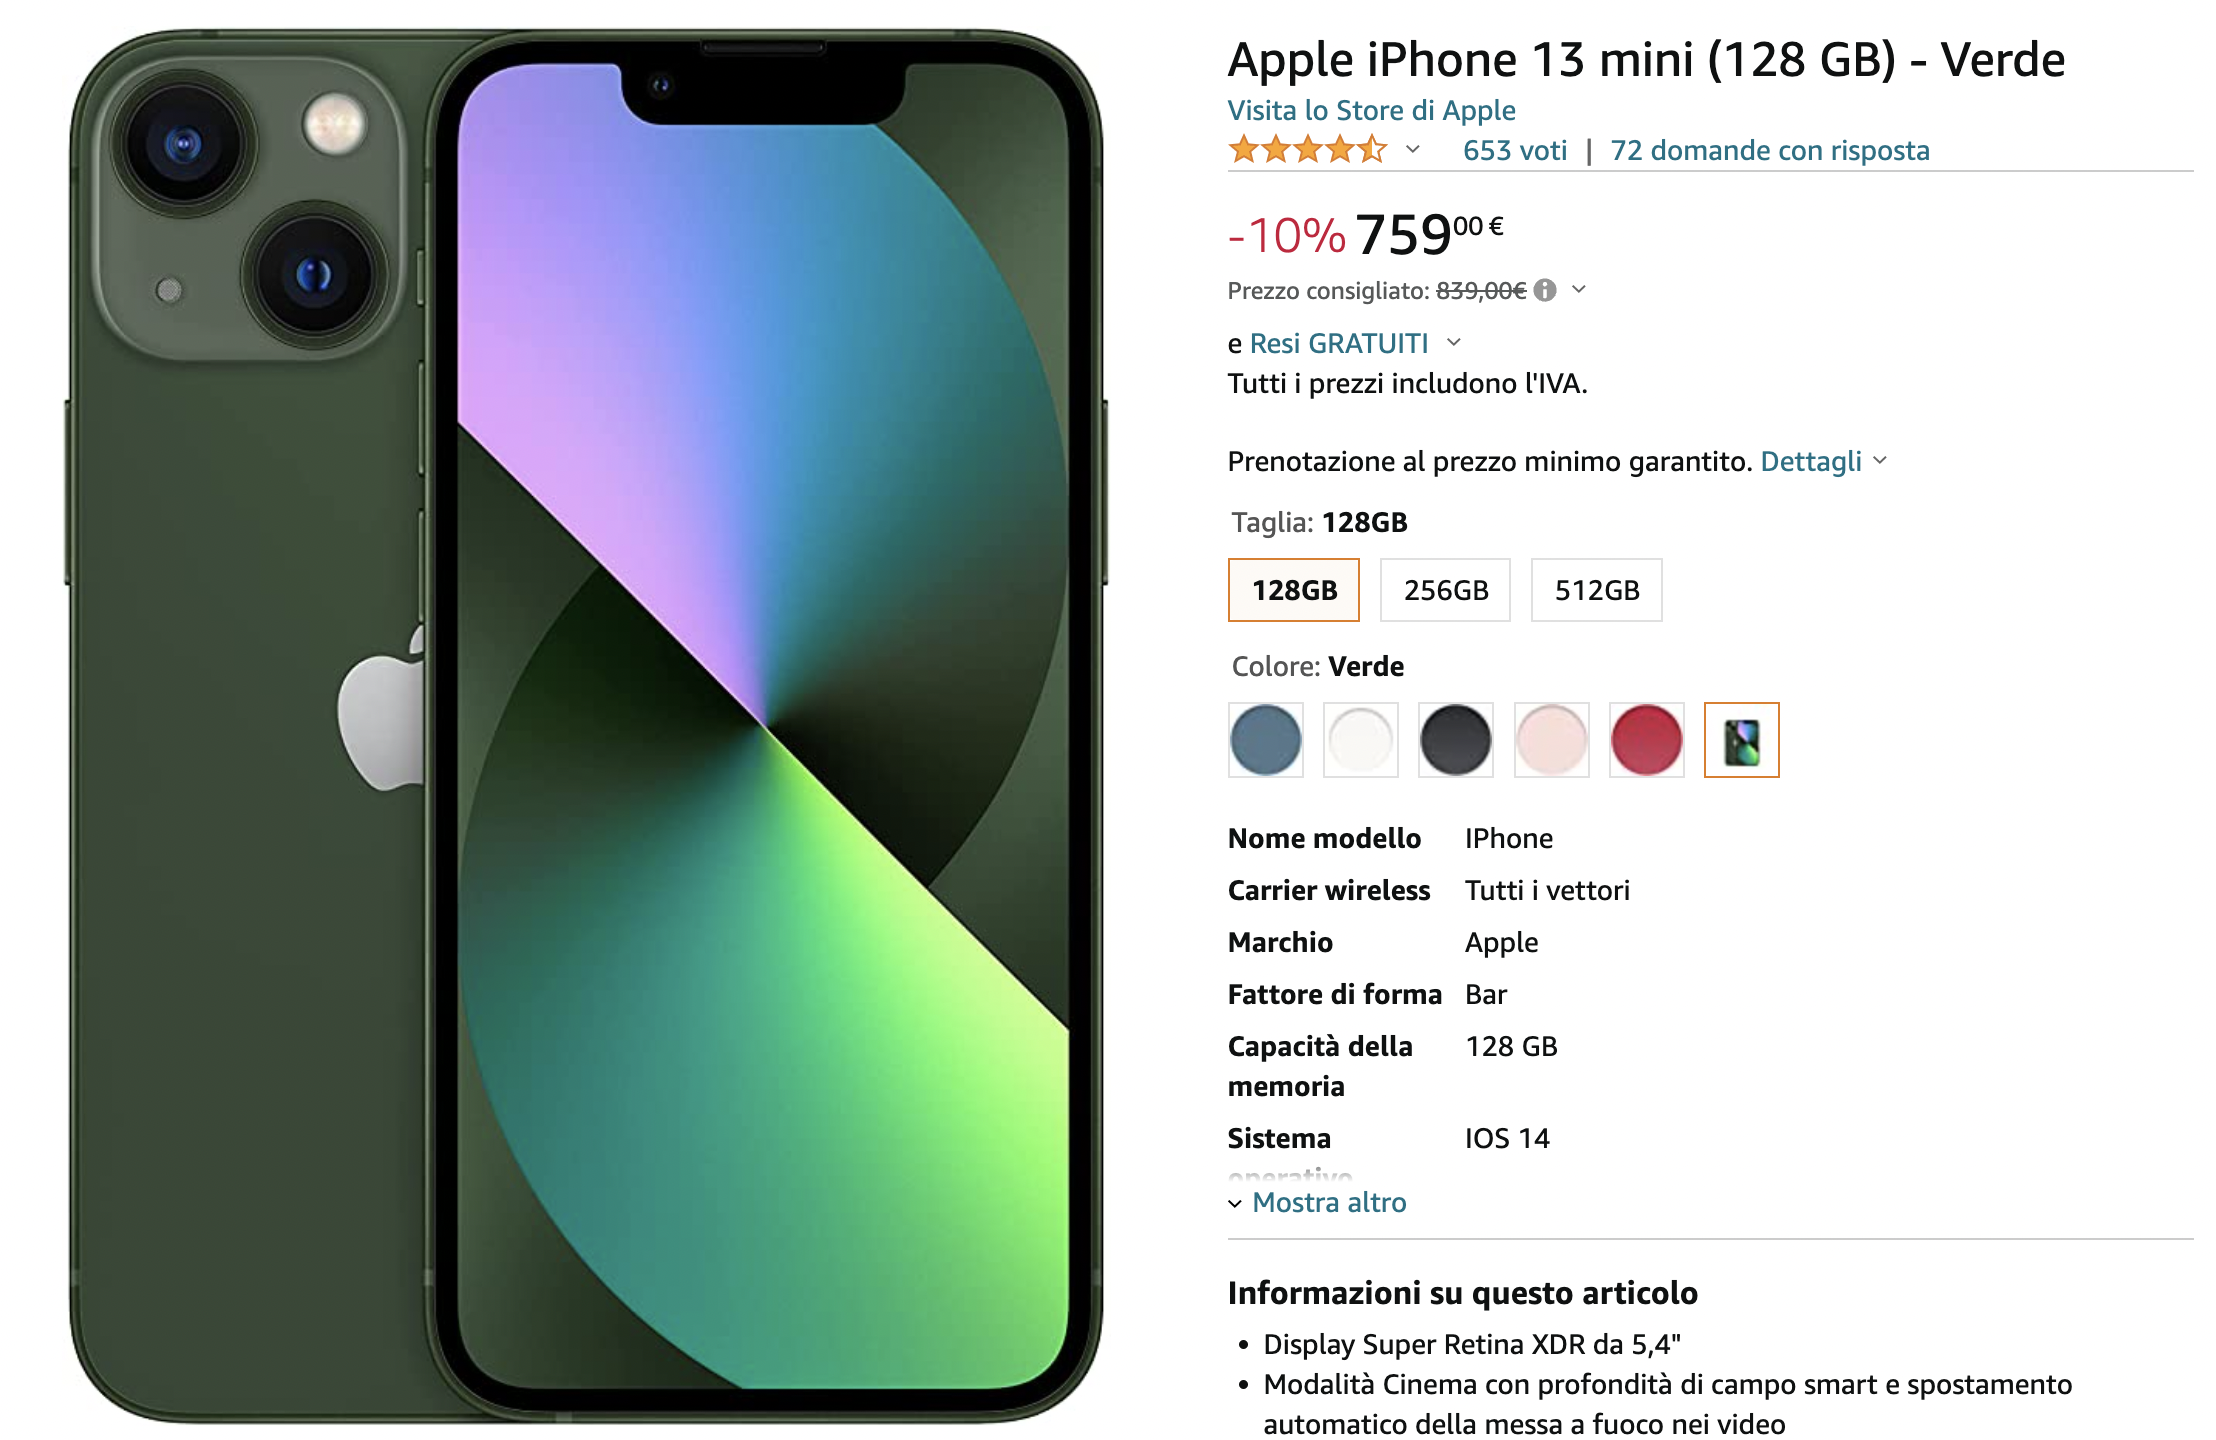2216x1440 pixels.
Task: Open the Visita lo Store di Apple link
Action: pos(1371,110)
